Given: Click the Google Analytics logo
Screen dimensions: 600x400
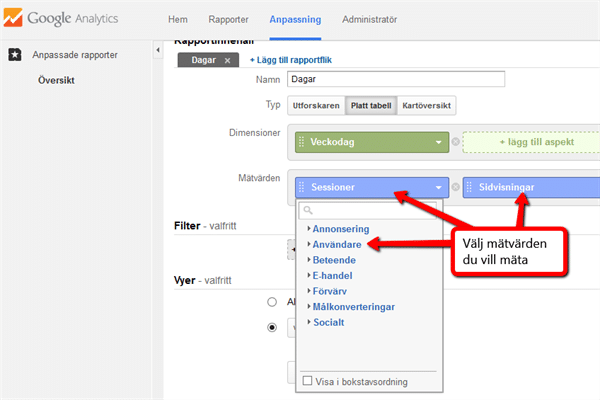Looking at the screenshot, I should (x=61, y=18).
